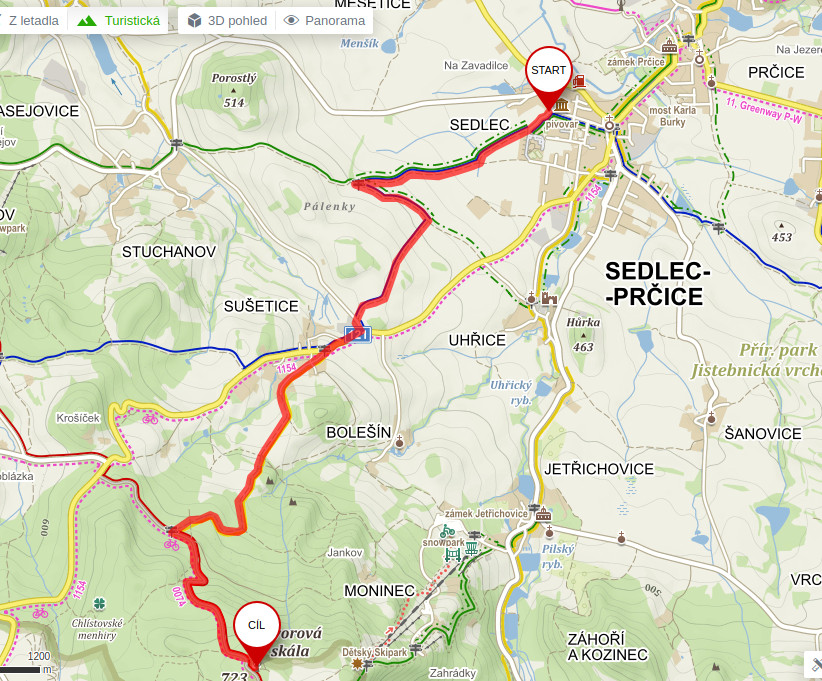Image resolution: width=822 pixels, height=681 pixels.
Task: Click the green clover icon above Chlístovské menhiry
Action: [x=100, y=603]
